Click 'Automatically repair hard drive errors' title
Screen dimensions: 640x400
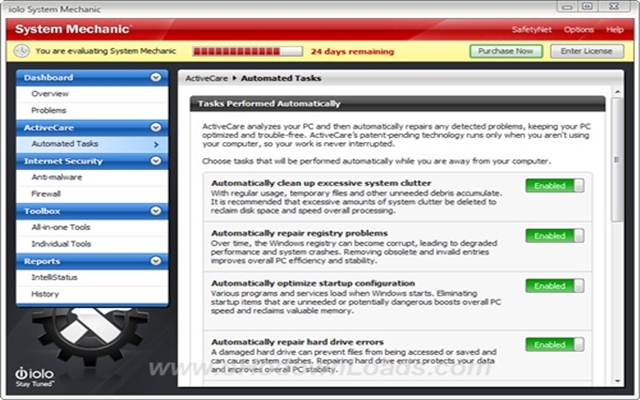297,342
